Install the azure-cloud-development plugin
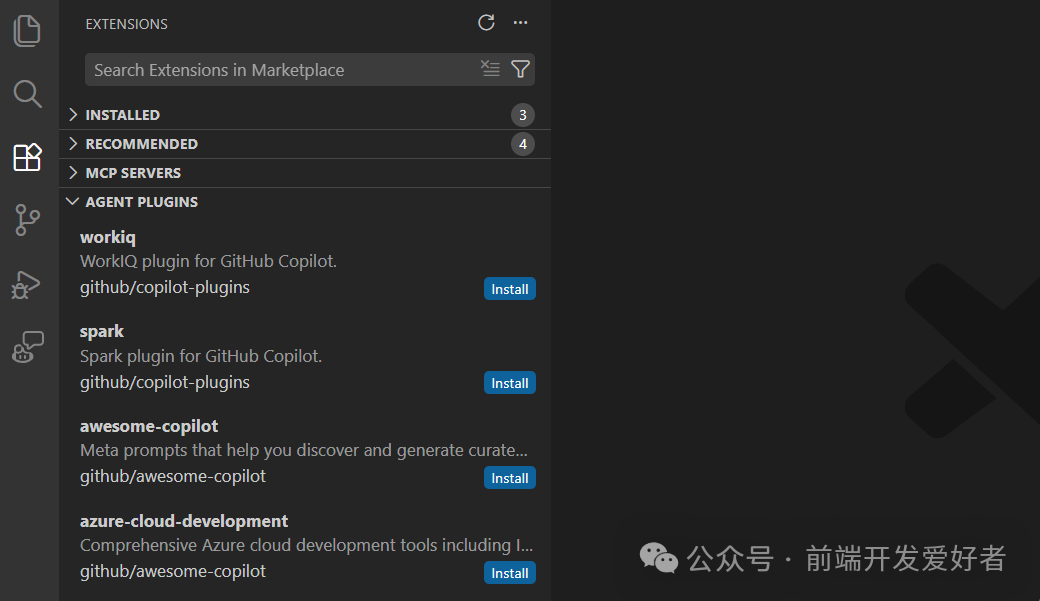This screenshot has height=601, width=1040. (510, 573)
